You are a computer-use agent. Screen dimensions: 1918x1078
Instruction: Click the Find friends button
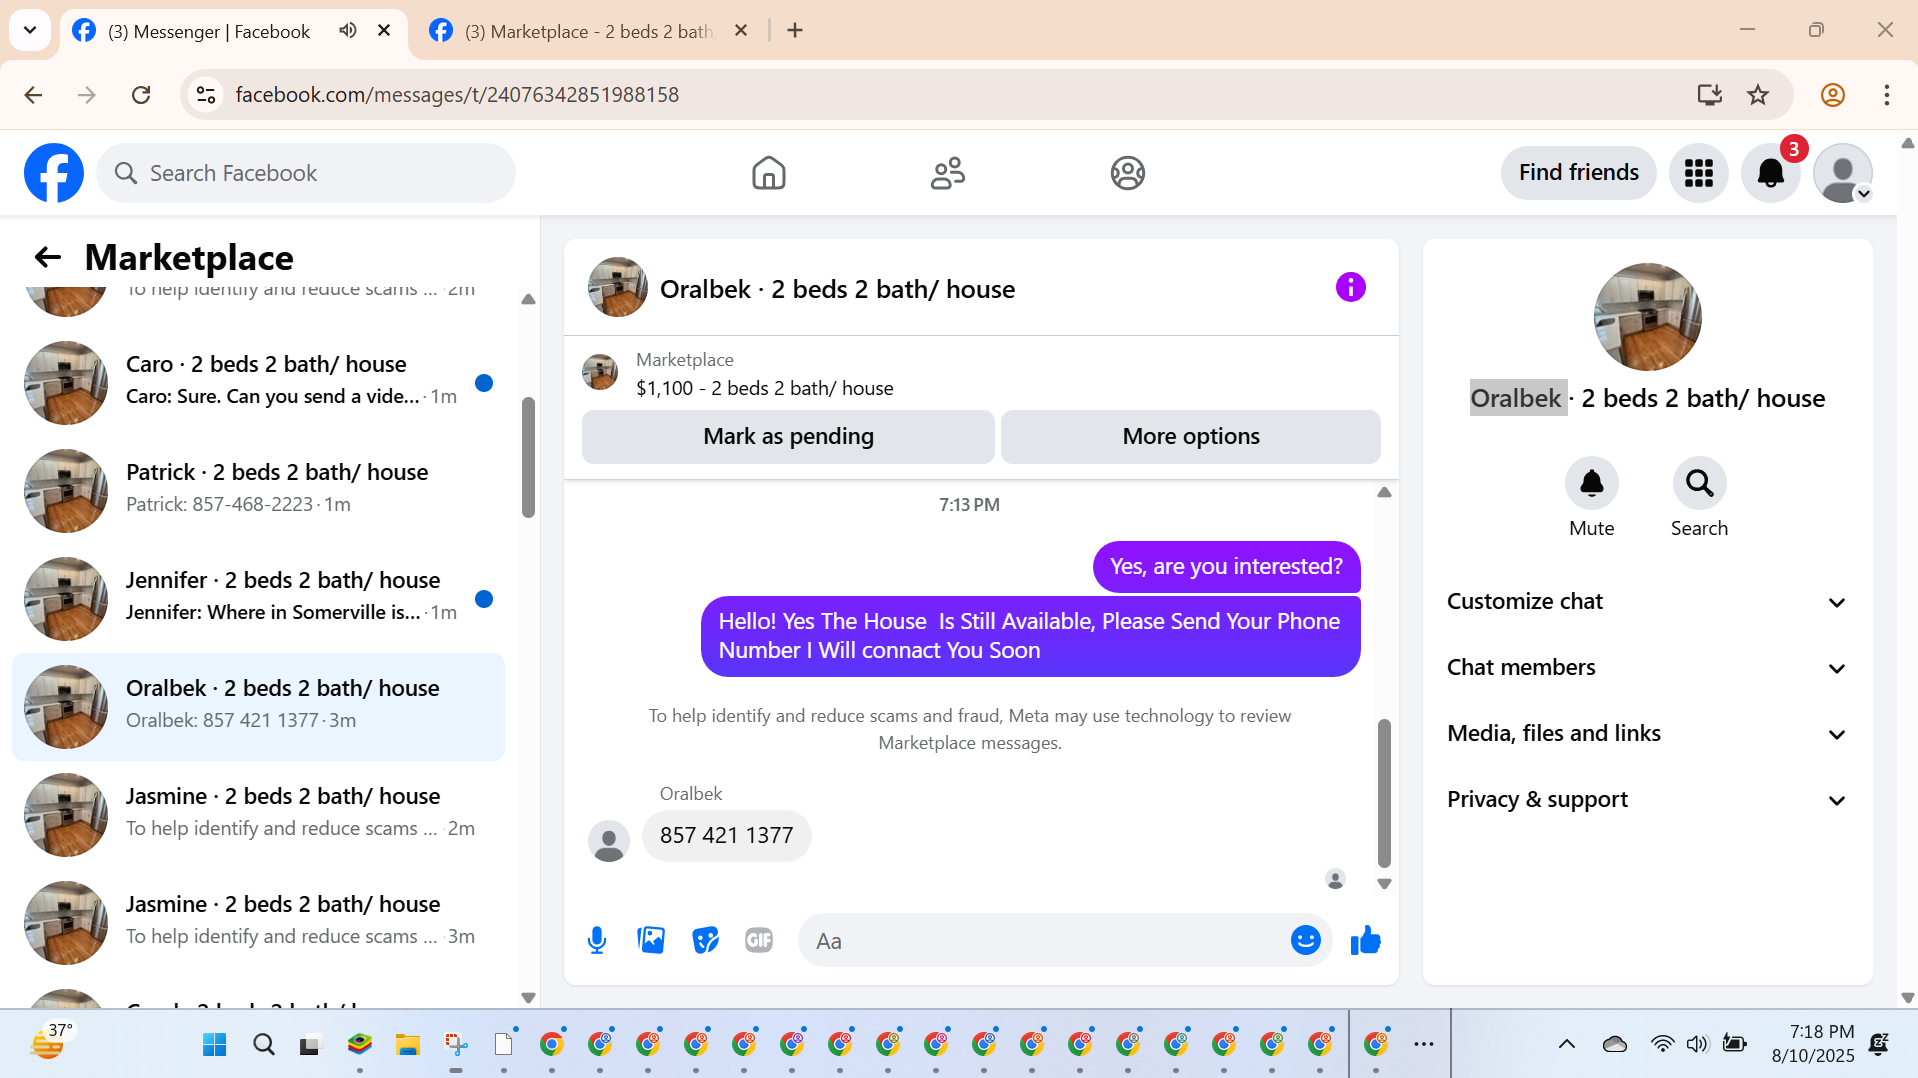coord(1578,173)
